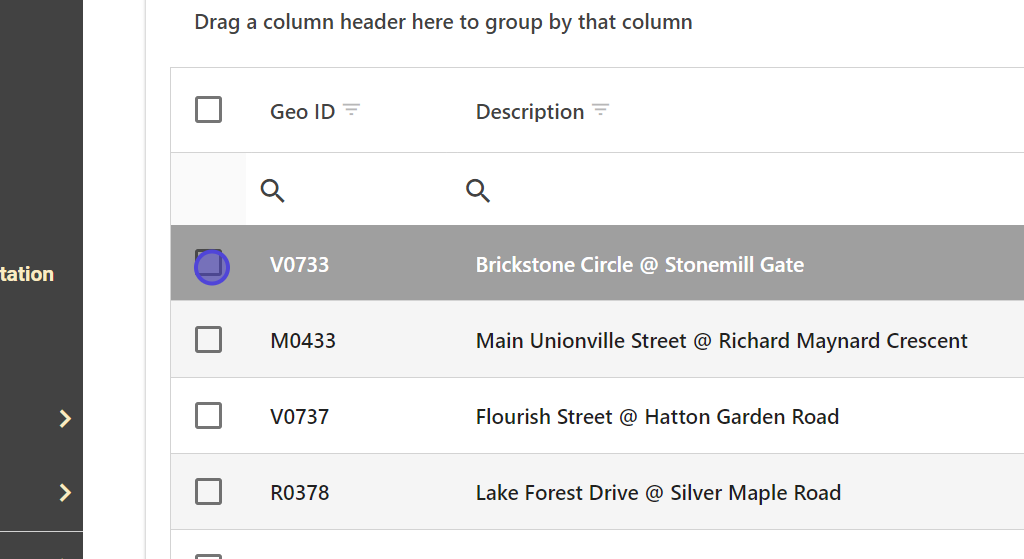Viewport: 1024px width, 559px height.
Task: Check the box for row M0433
Action: click(208, 340)
